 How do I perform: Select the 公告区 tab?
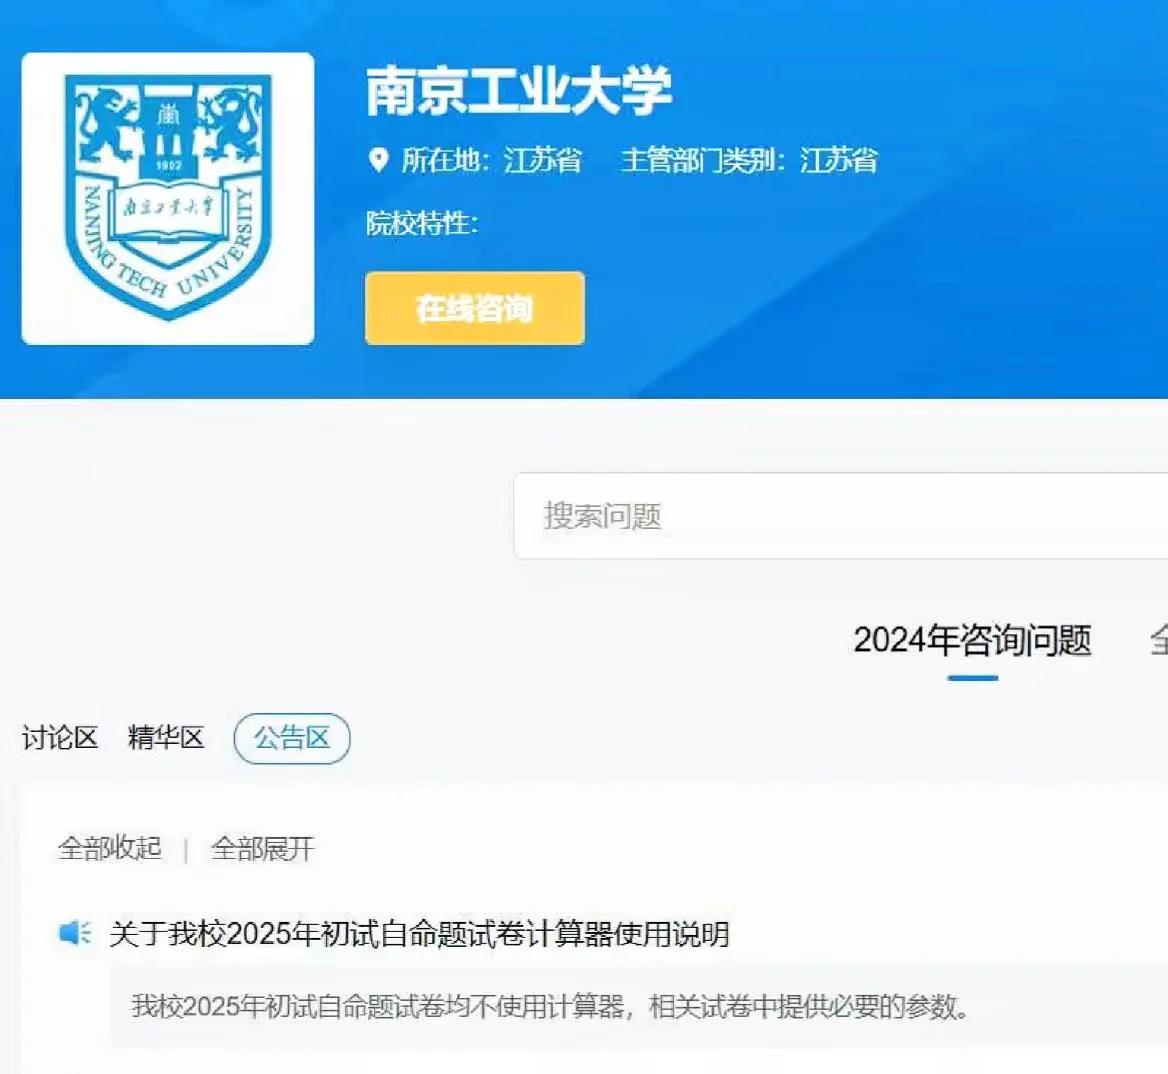(x=292, y=738)
